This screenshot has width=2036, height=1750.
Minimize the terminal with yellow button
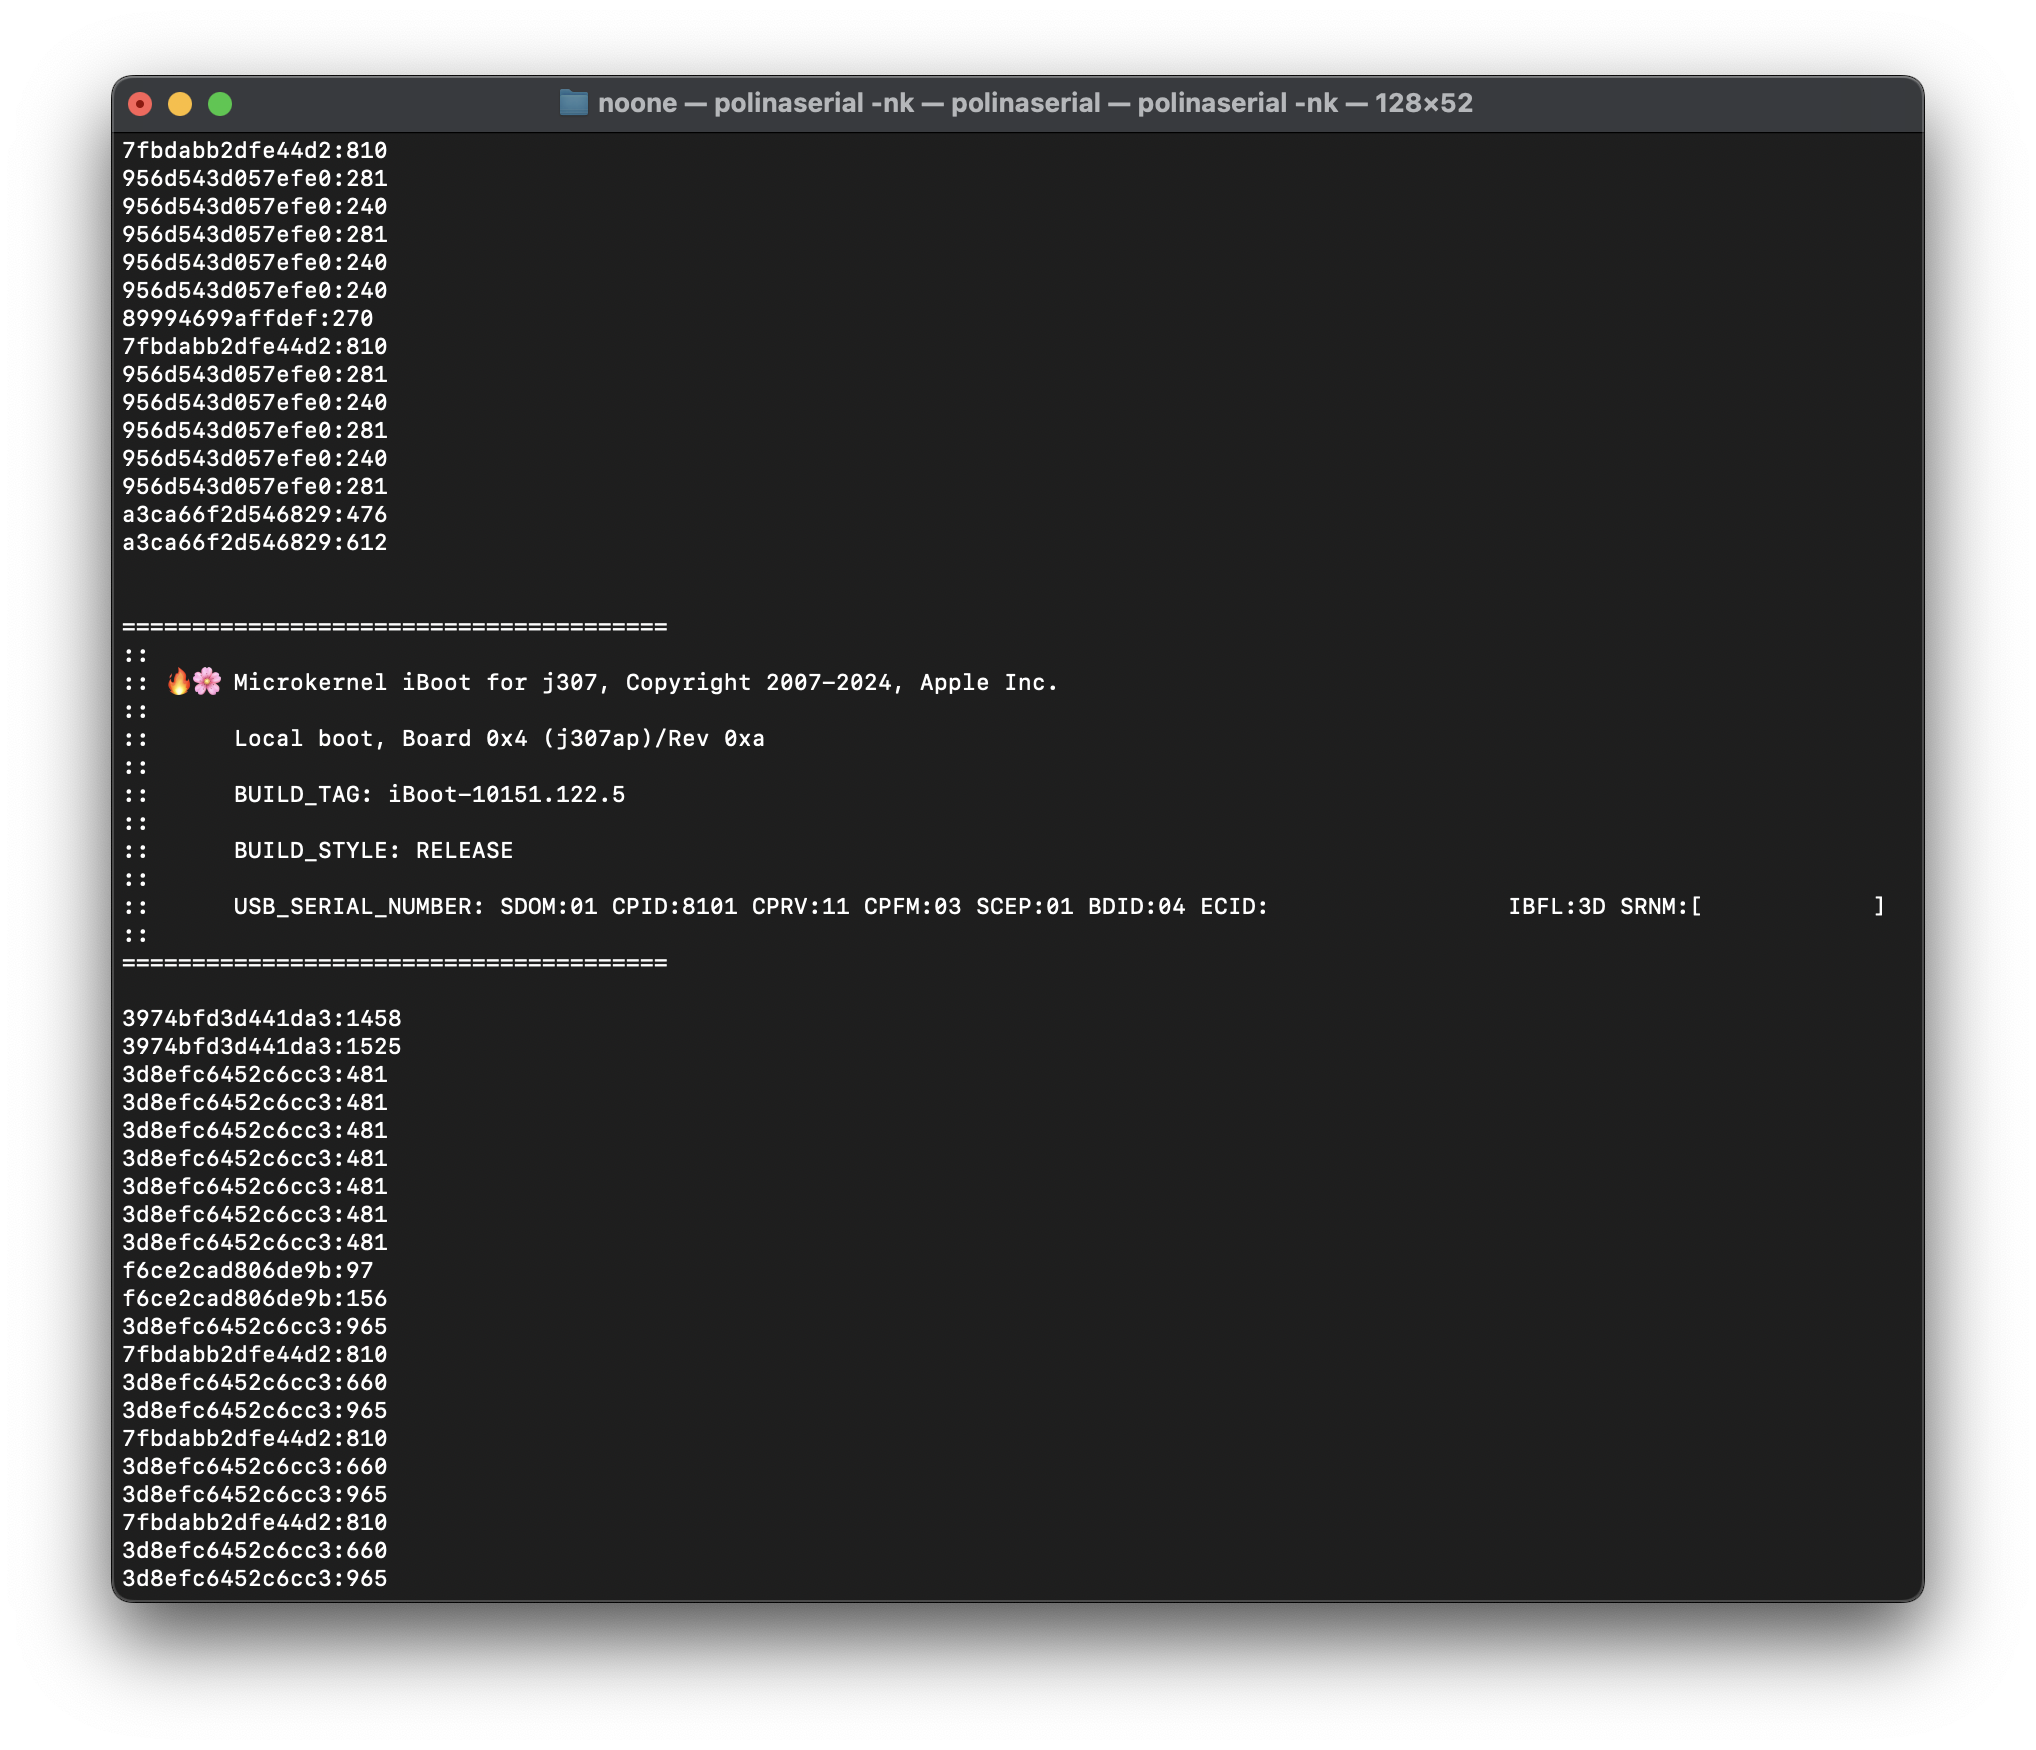[x=180, y=104]
